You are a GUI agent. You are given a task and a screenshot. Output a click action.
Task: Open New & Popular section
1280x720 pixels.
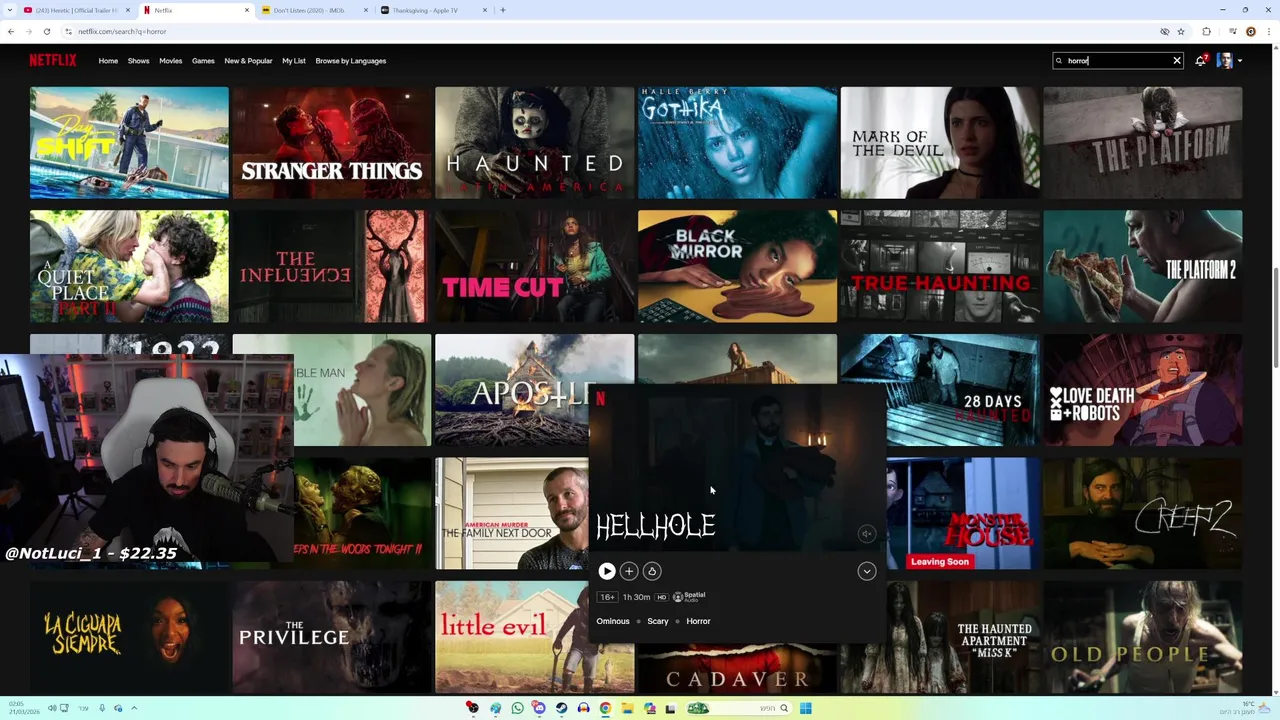tap(248, 61)
